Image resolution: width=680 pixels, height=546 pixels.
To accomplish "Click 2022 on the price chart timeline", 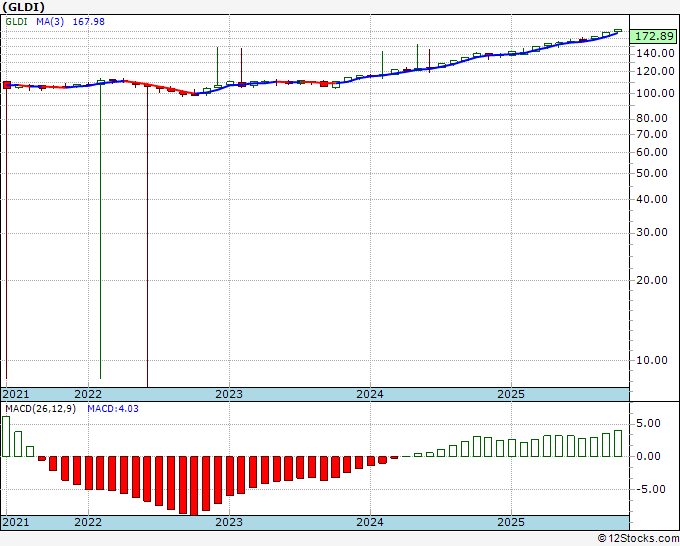I will [88, 394].
